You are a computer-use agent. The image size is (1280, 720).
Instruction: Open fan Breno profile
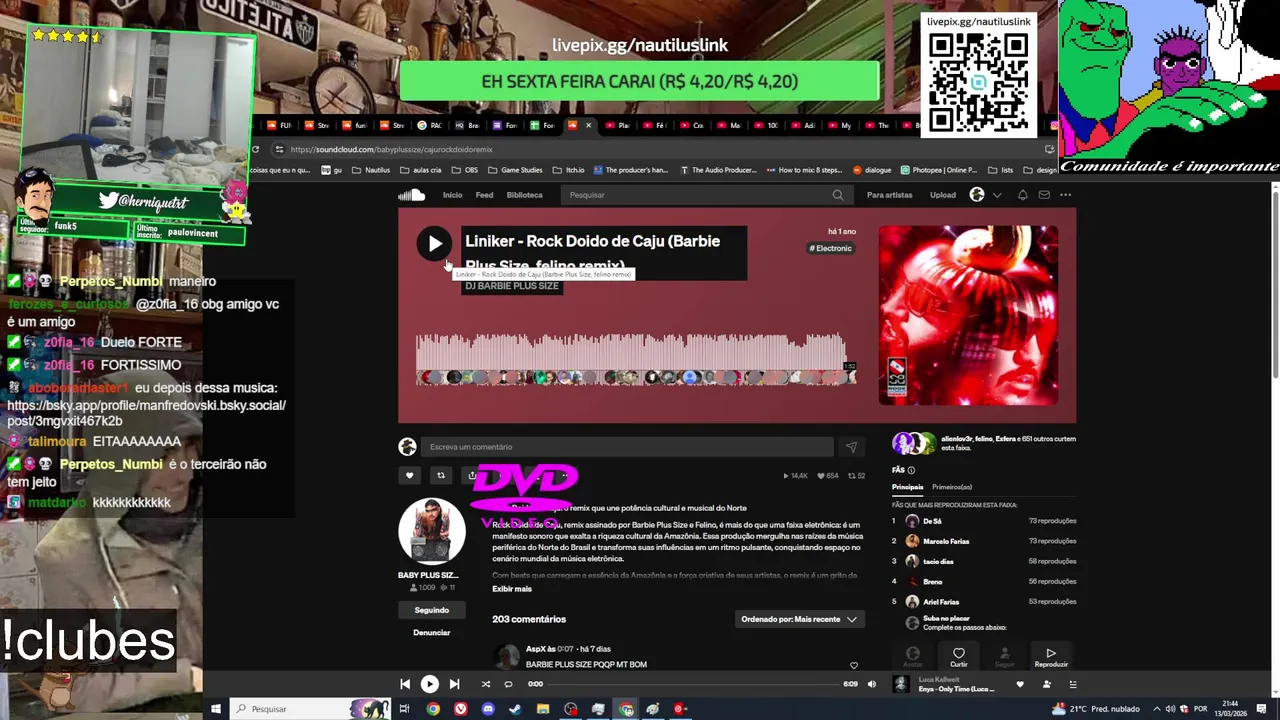pos(932,581)
